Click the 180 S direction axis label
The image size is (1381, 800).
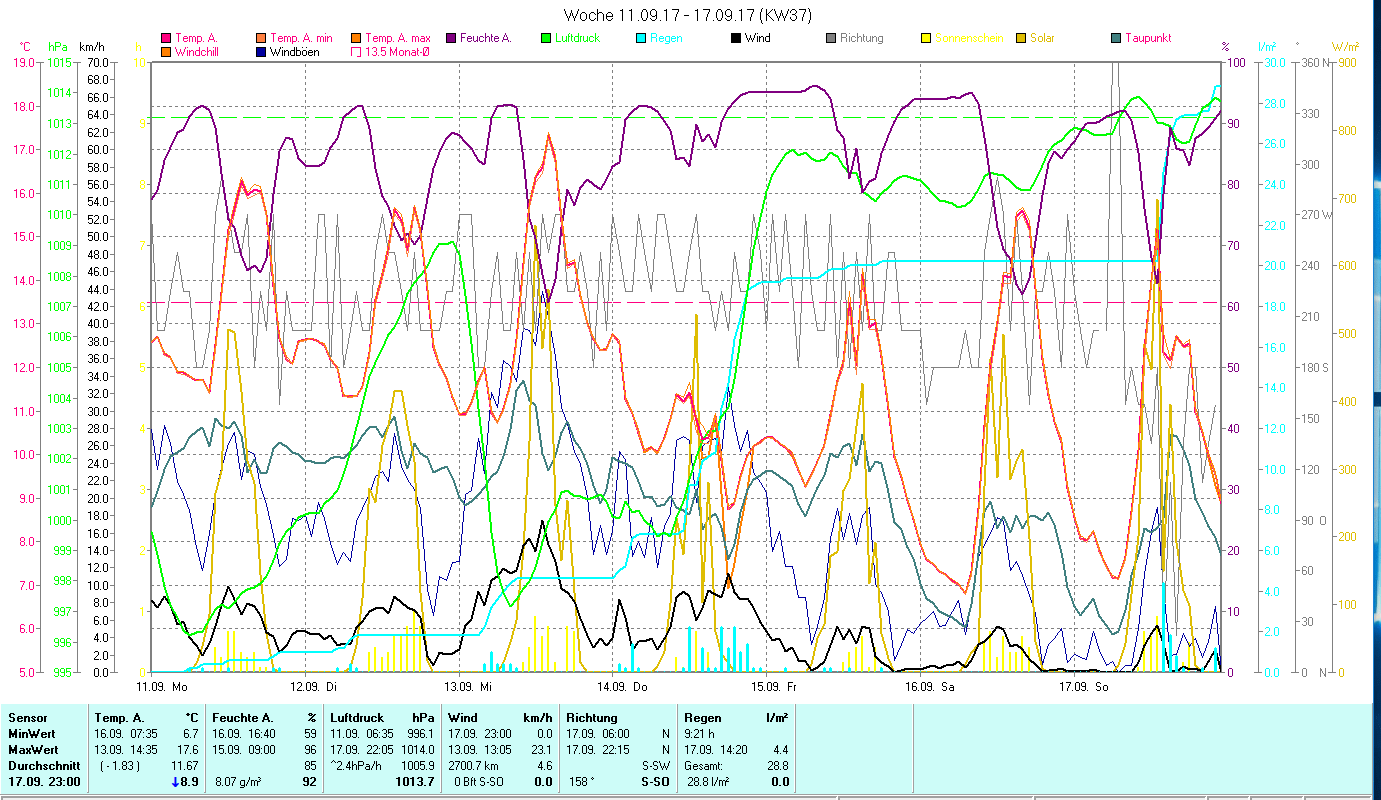pyautogui.click(x=1313, y=368)
